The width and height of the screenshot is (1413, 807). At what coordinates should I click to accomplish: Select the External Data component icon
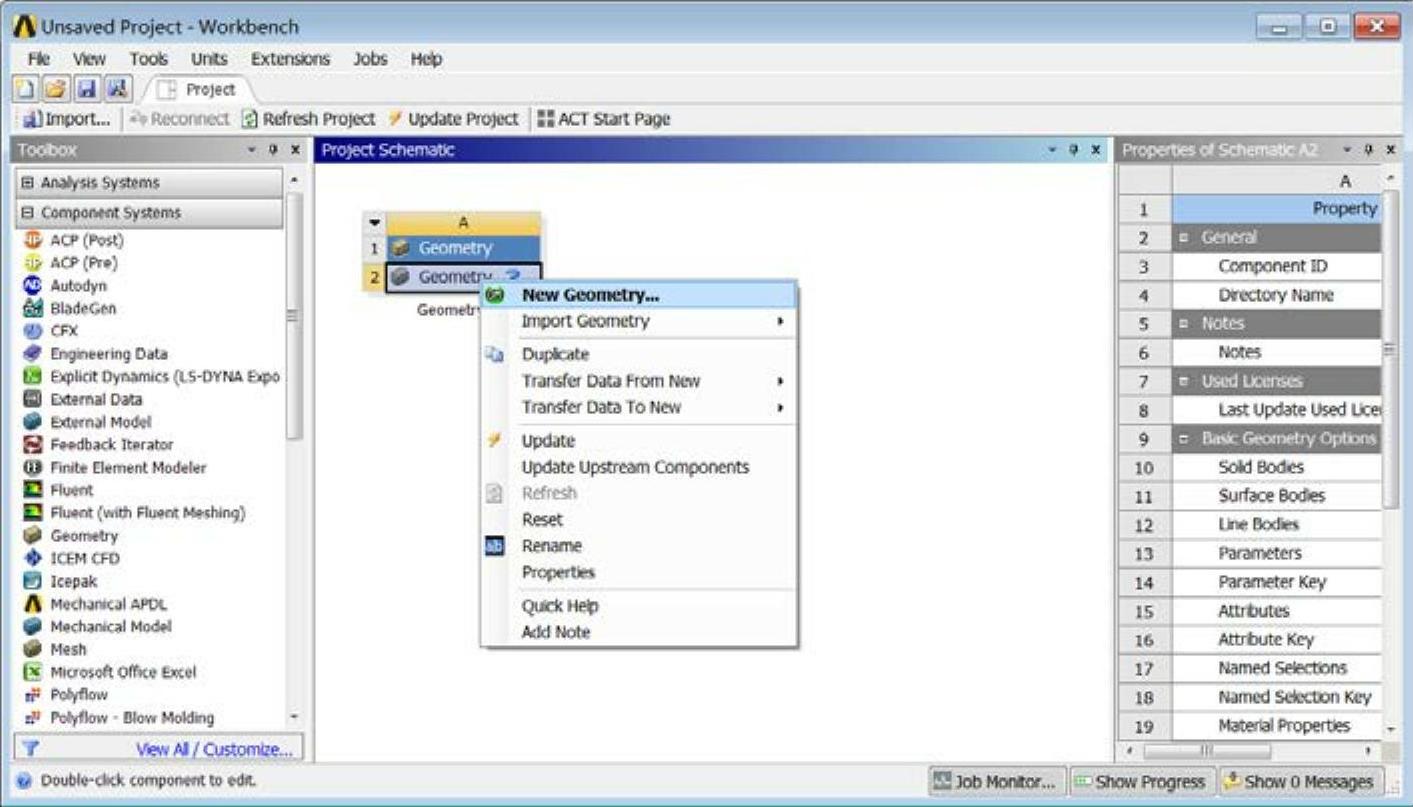pyautogui.click(x=33, y=399)
